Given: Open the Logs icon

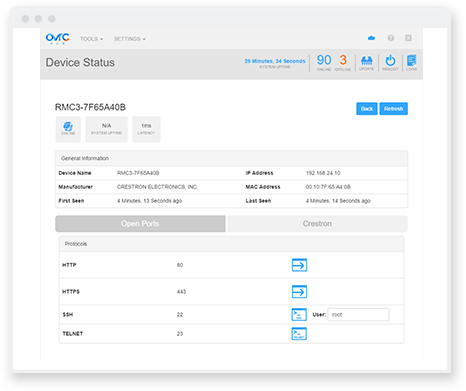Looking at the screenshot, I should tap(412, 63).
